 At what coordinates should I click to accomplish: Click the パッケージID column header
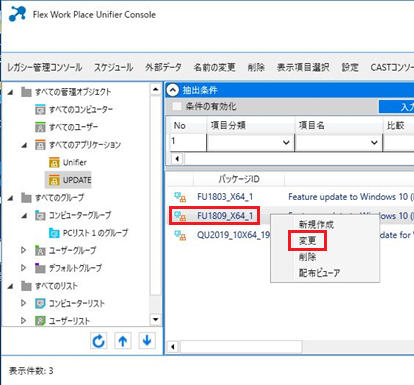coord(239,179)
